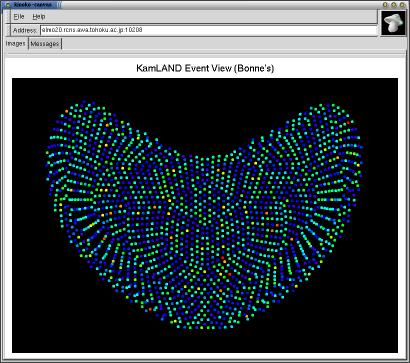The height and width of the screenshot is (363, 410).
Task: Click the Kinoko mushroom logo icon
Action: pos(393,22)
